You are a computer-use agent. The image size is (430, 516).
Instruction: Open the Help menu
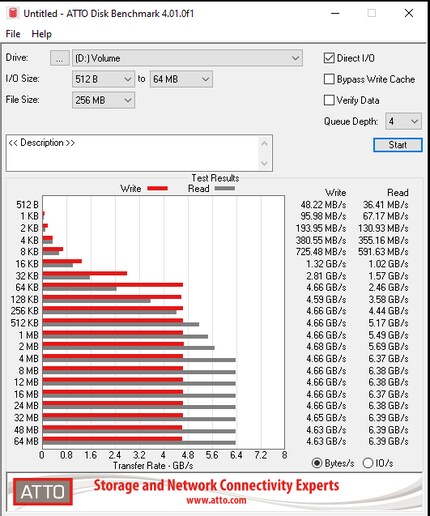coord(42,34)
